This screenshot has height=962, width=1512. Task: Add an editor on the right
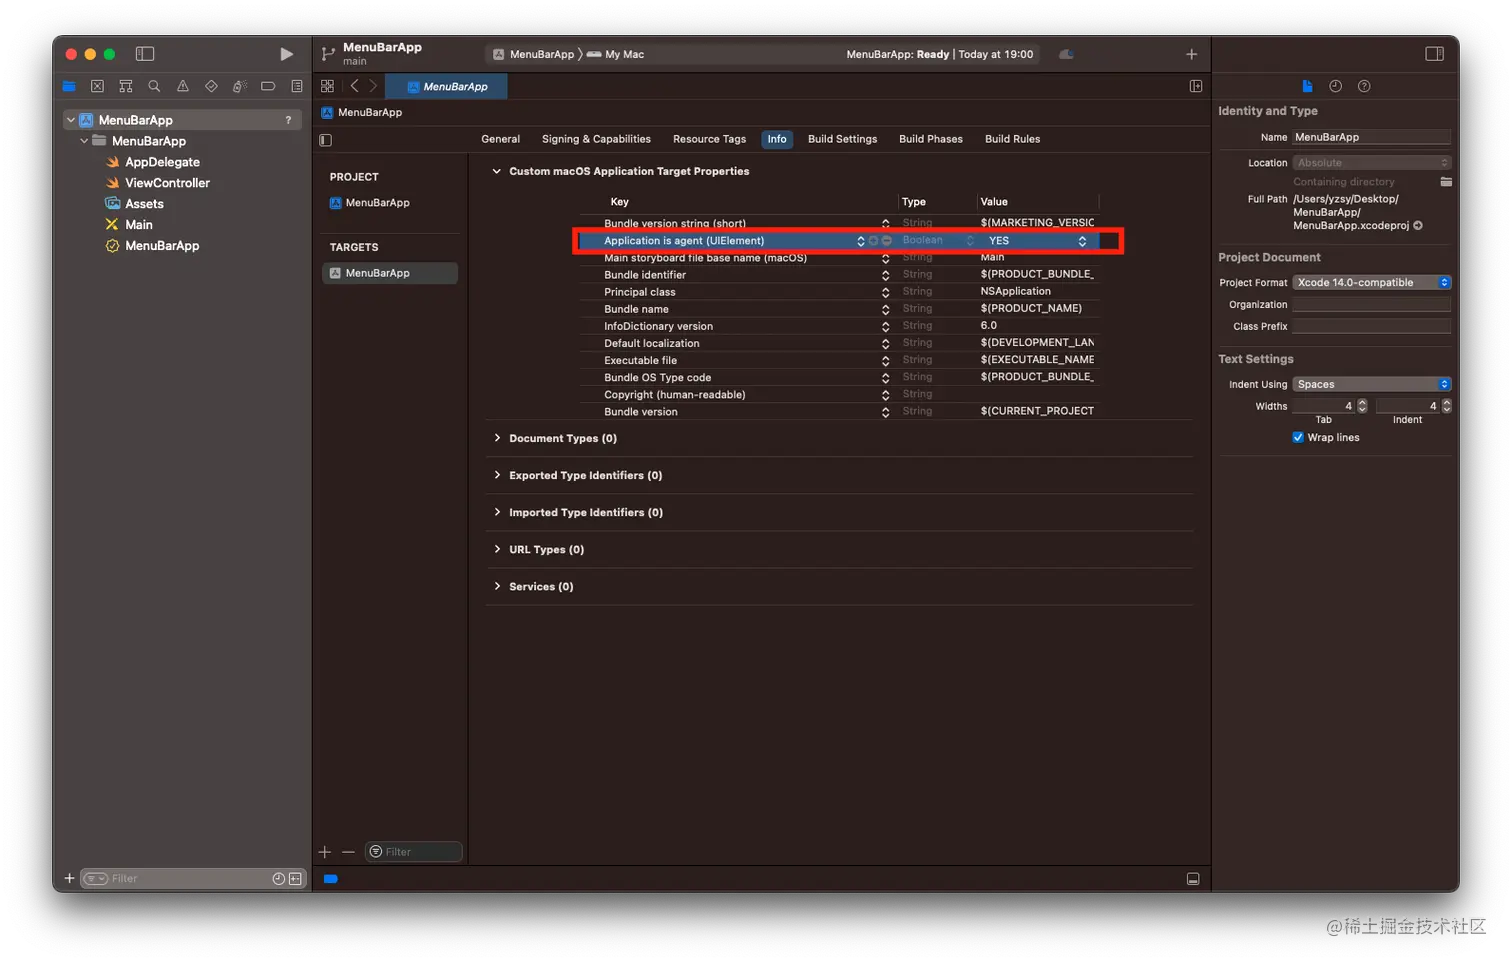tap(1196, 86)
